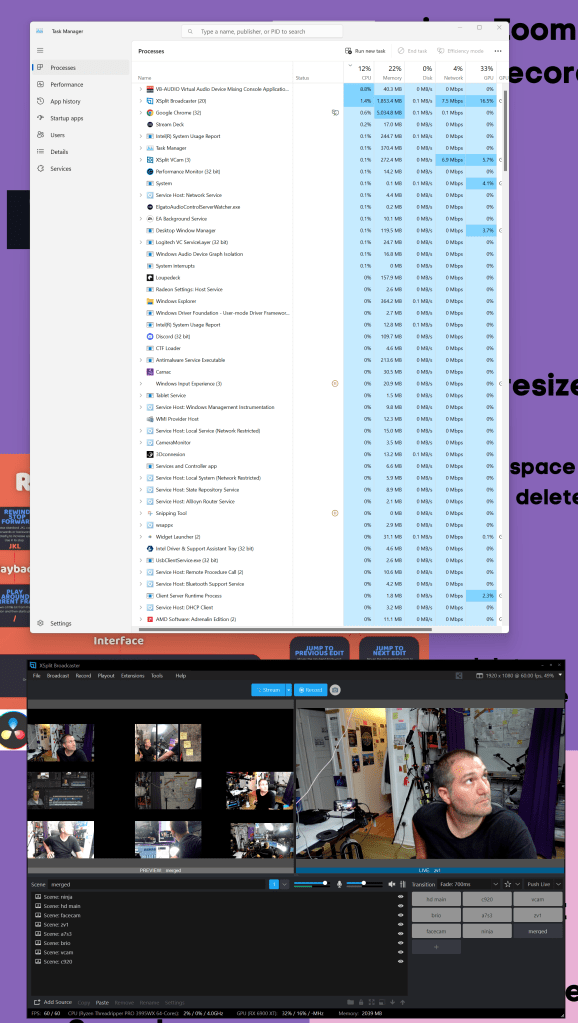Image resolution: width=578 pixels, height=1023 pixels.
Task: Switch to hd main scene button
Action: tap(436, 898)
